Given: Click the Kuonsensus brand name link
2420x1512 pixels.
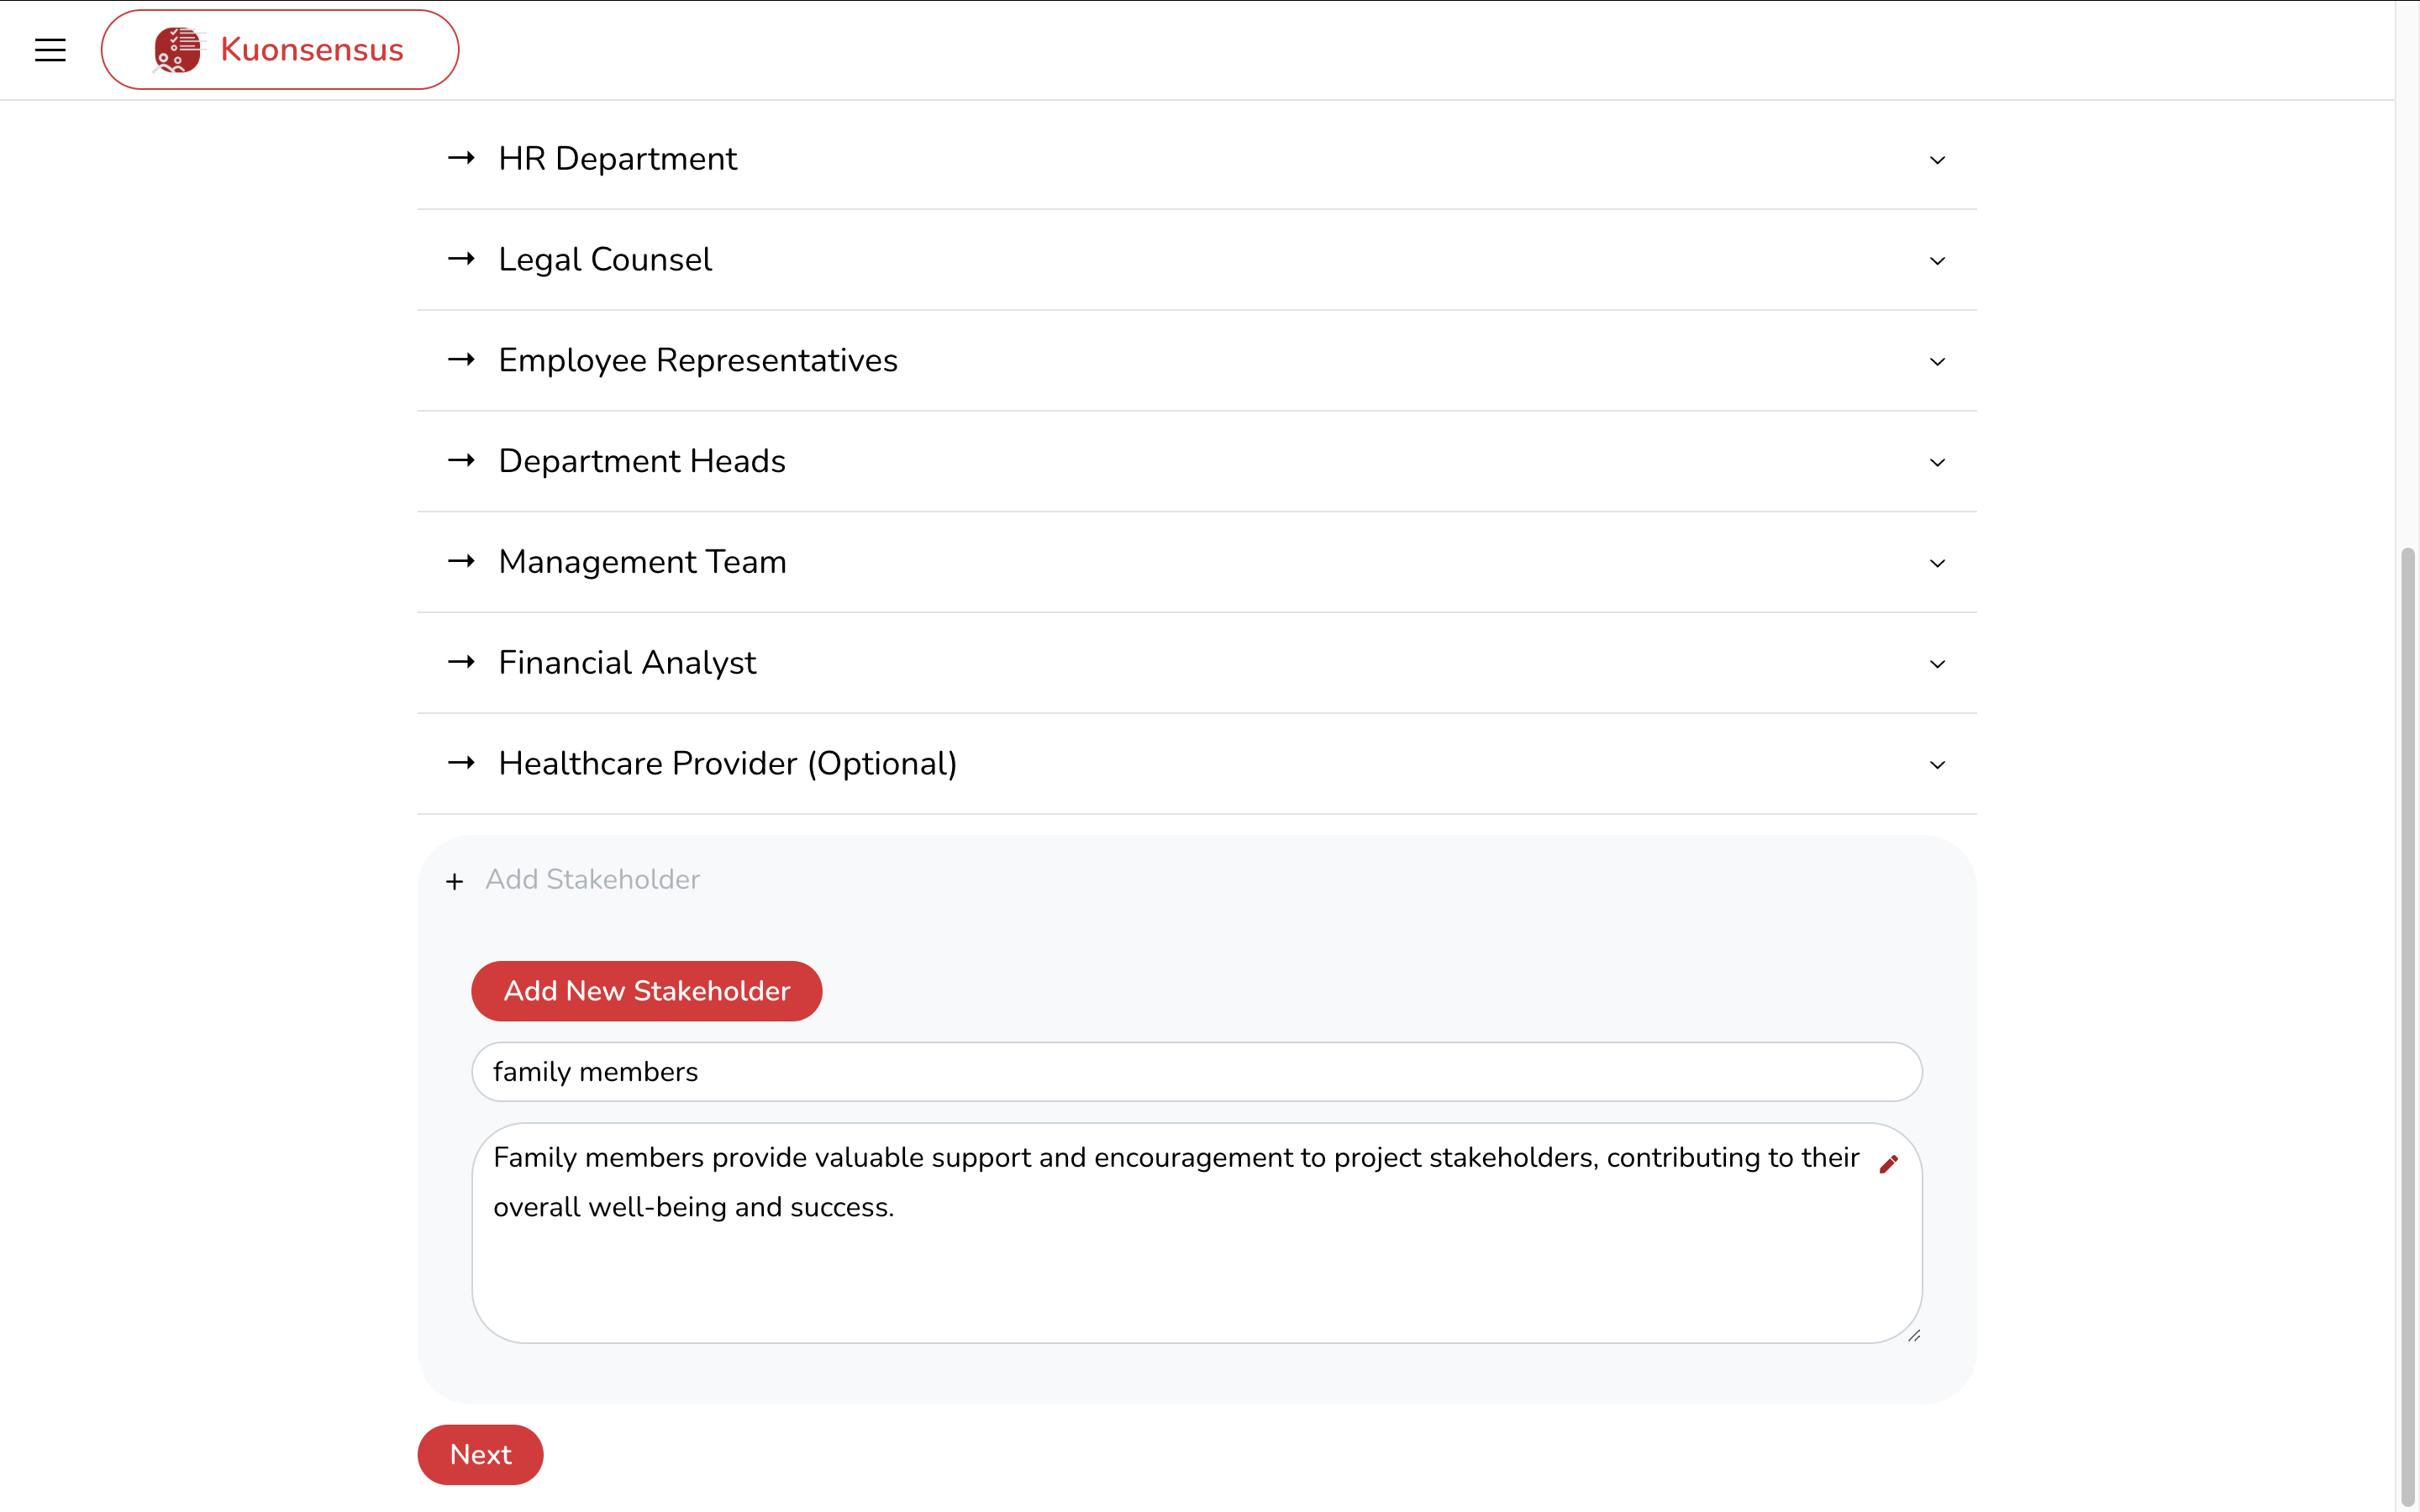Looking at the screenshot, I should pyautogui.click(x=311, y=50).
